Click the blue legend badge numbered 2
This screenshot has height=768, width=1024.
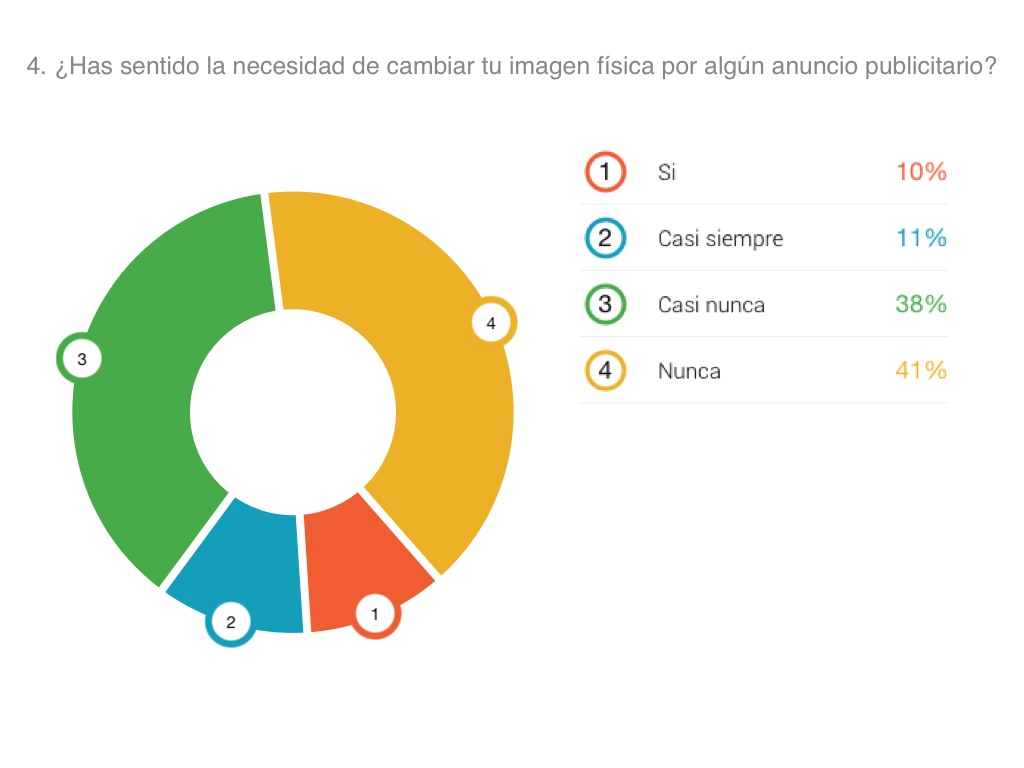pyautogui.click(x=605, y=238)
